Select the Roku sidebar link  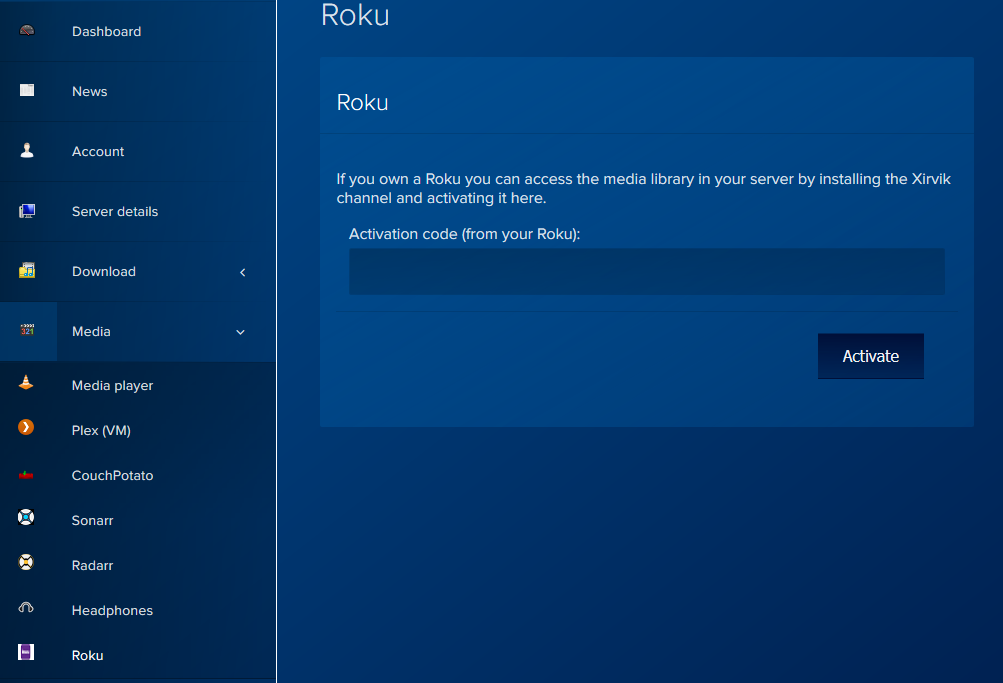click(x=87, y=656)
